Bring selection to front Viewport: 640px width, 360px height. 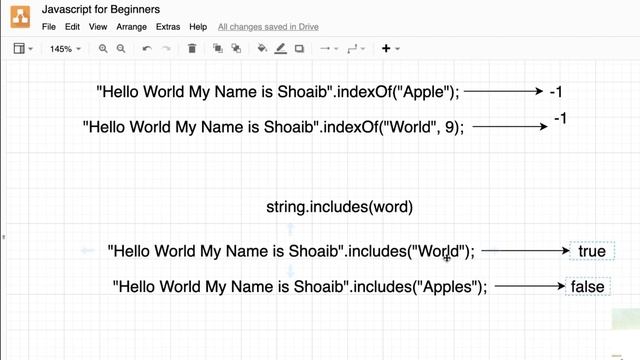click(x=218, y=49)
